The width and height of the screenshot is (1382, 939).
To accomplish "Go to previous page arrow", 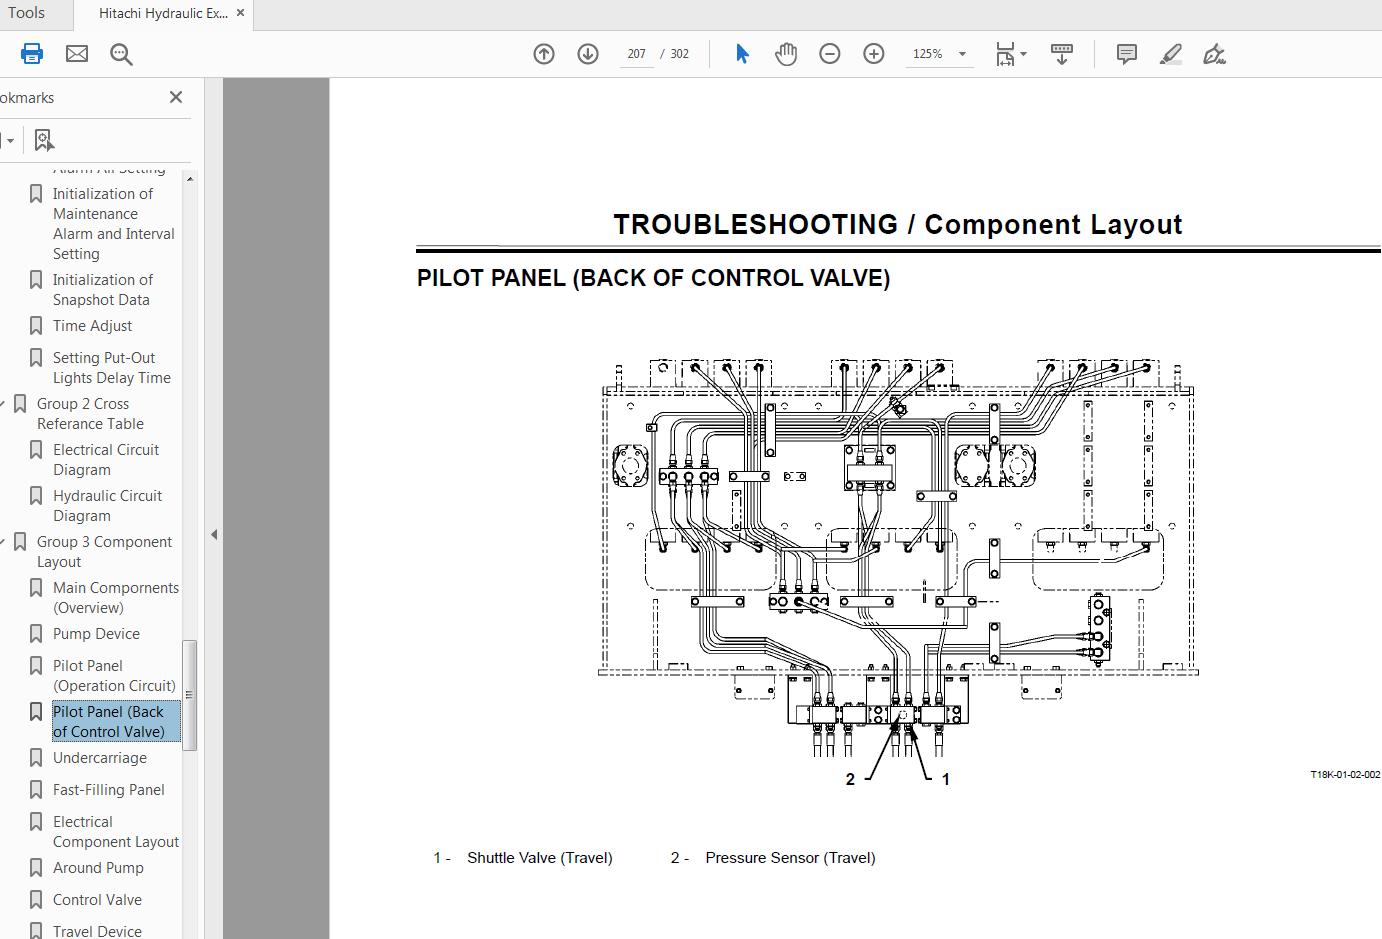I will 544,54.
